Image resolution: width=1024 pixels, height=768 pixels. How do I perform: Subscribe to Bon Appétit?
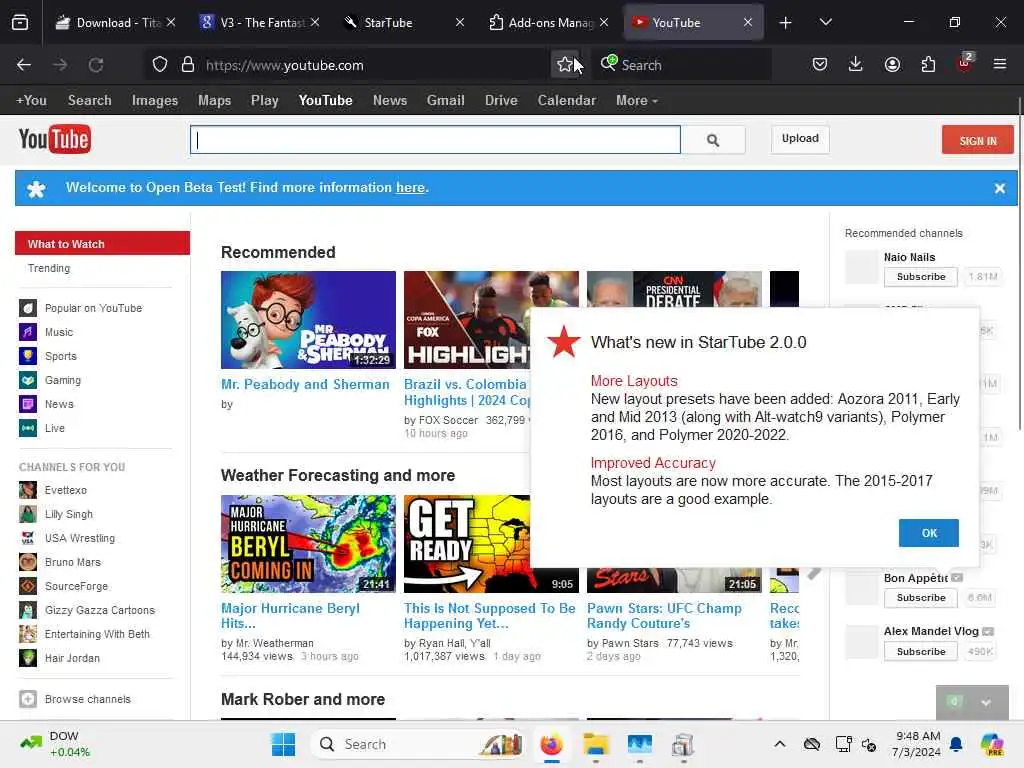click(x=920, y=598)
